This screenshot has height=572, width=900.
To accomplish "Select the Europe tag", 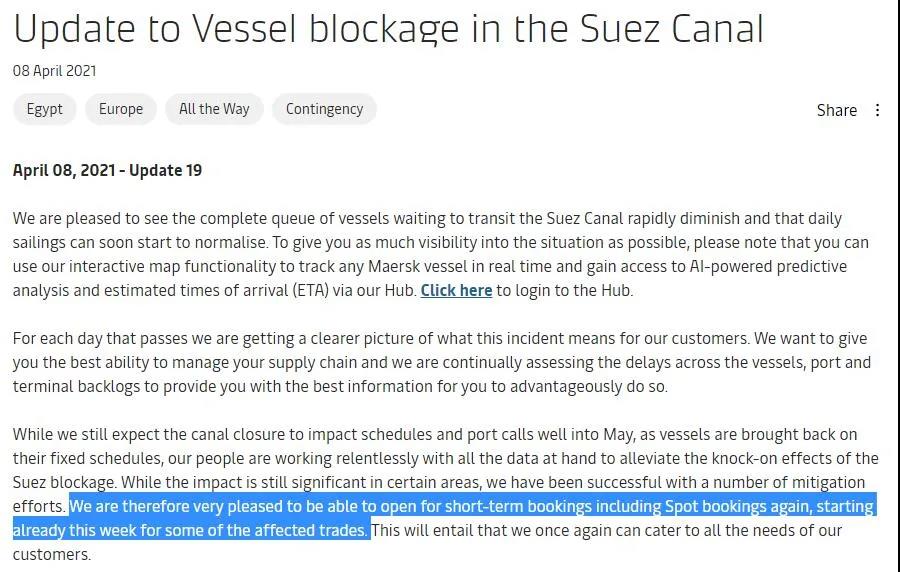I will pyautogui.click(x=121, y=109).
